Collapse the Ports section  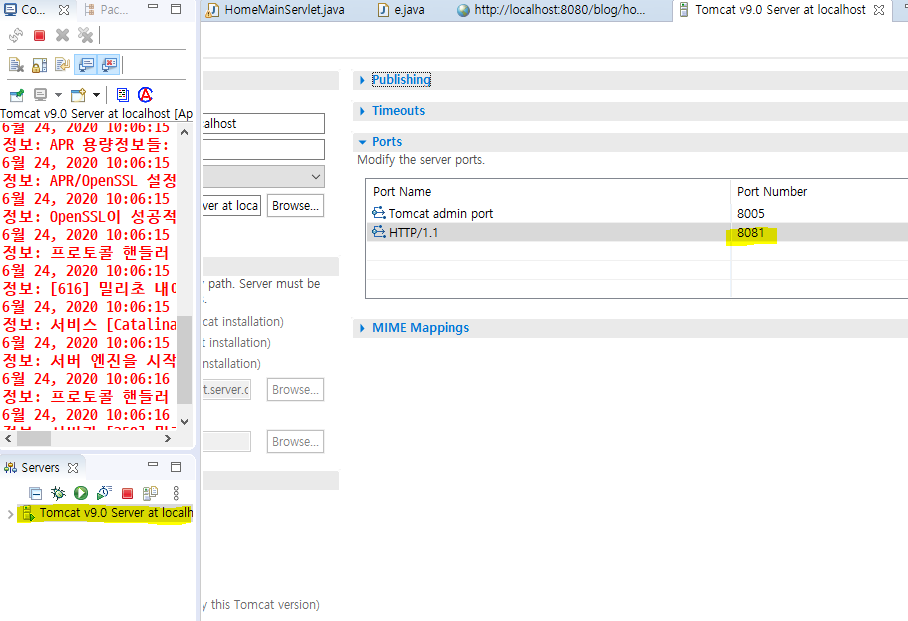[363, 142]
